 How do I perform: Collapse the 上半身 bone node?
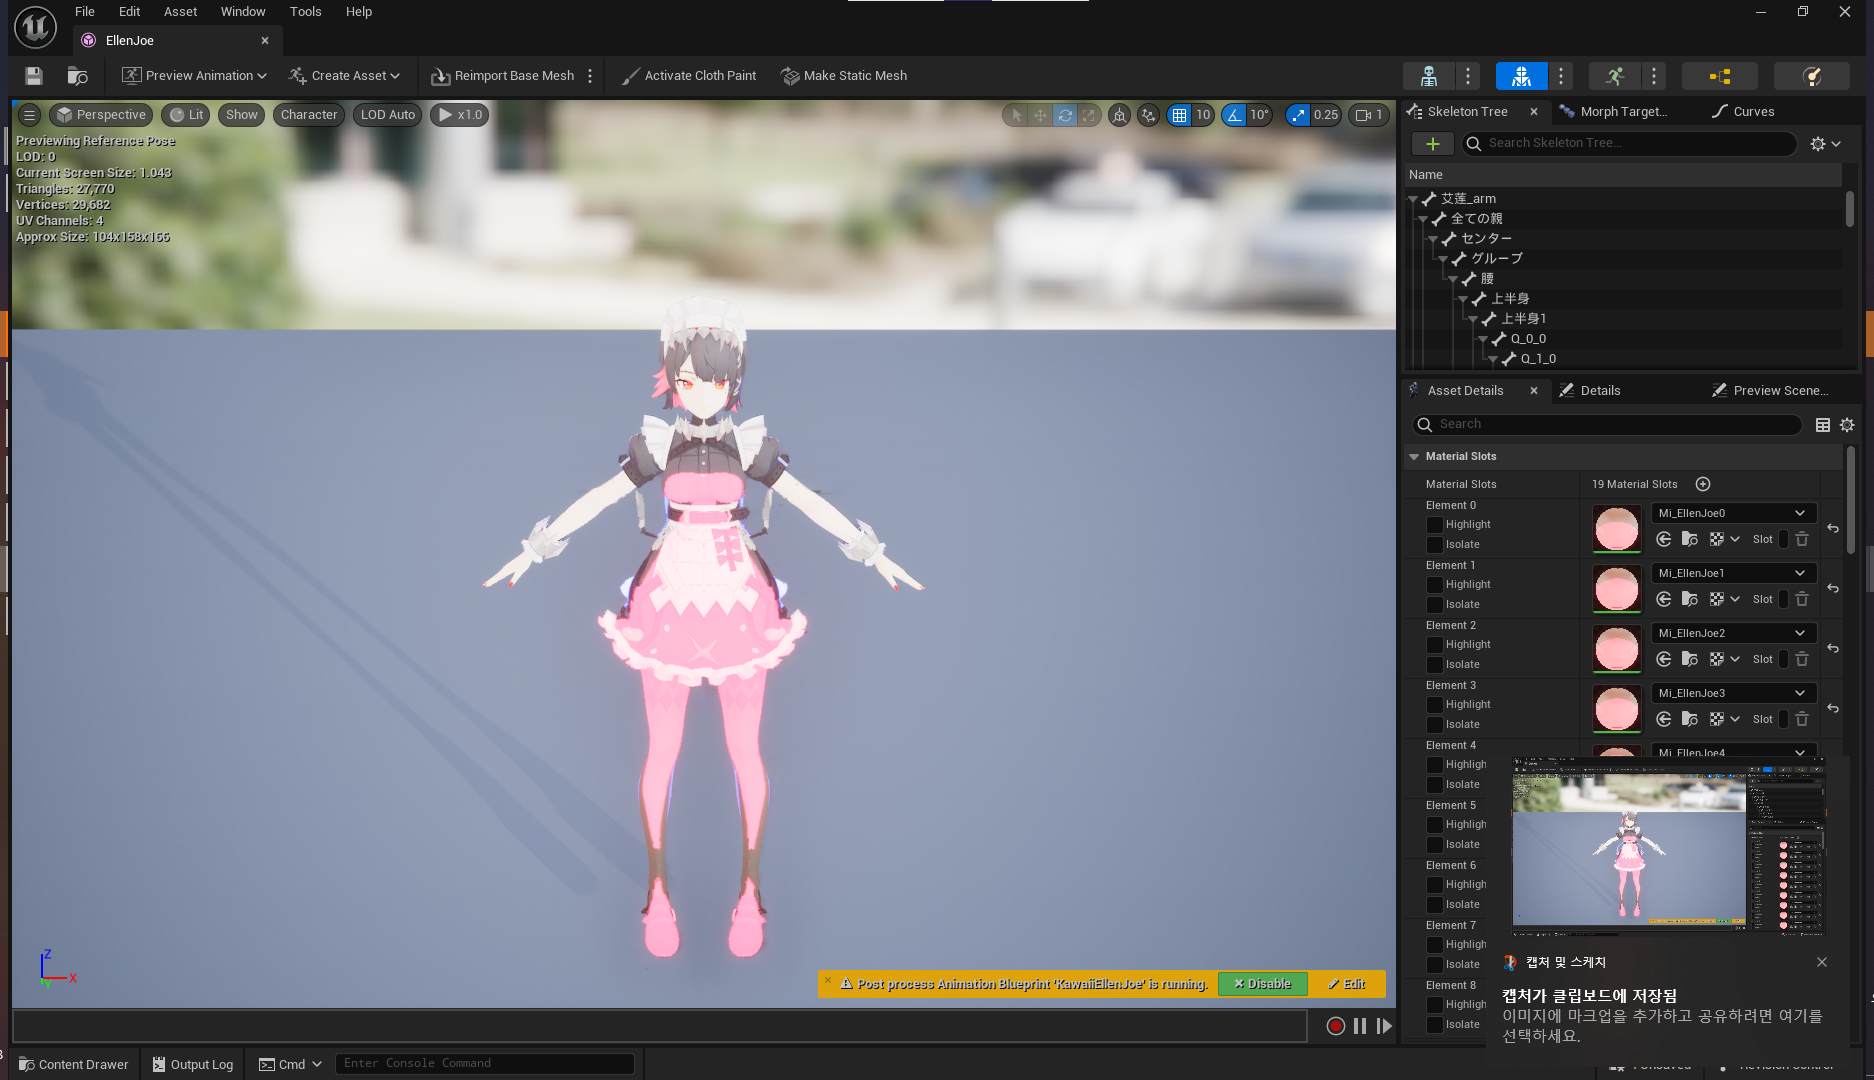pyautogui.click(x=1463, y=299)
